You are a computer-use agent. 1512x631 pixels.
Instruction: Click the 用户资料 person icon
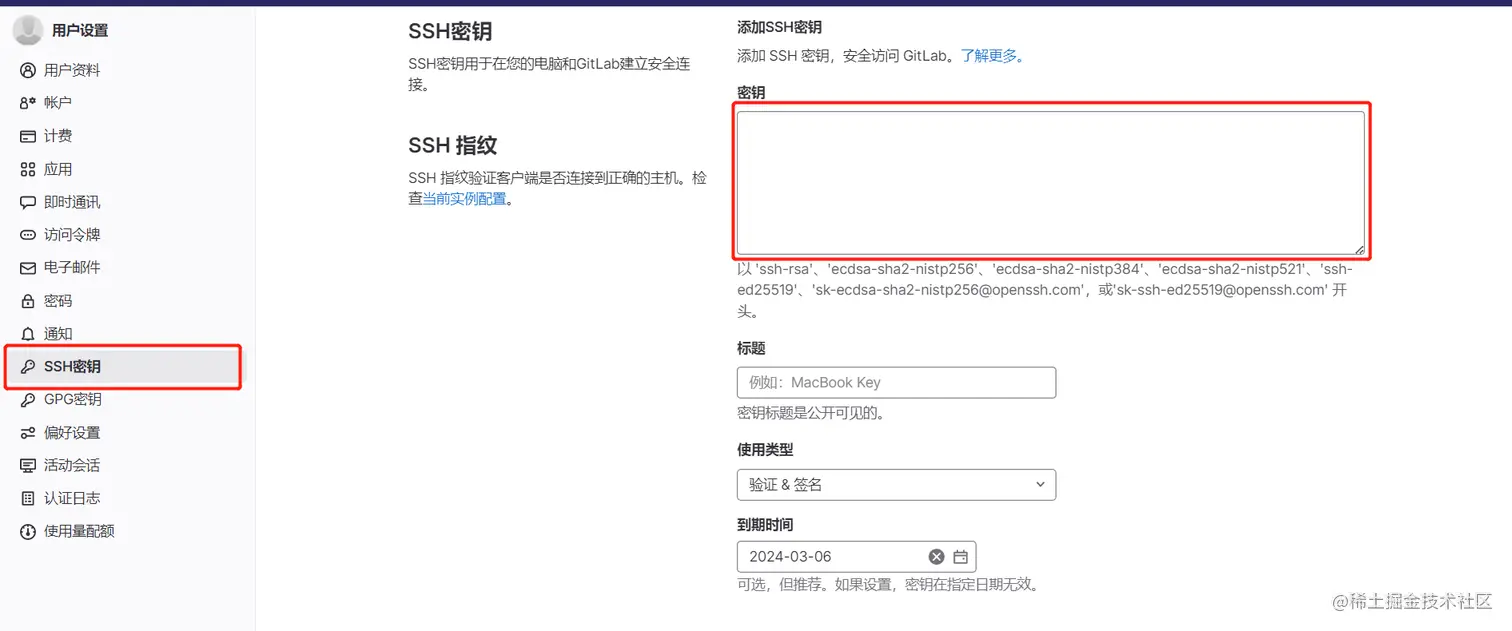(28, 70)
